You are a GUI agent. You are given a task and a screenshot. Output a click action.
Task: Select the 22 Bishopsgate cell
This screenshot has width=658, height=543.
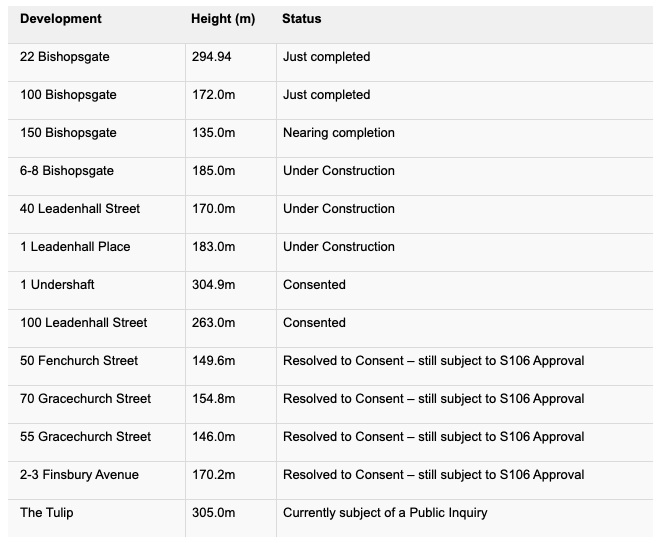(x=65, y=57)
